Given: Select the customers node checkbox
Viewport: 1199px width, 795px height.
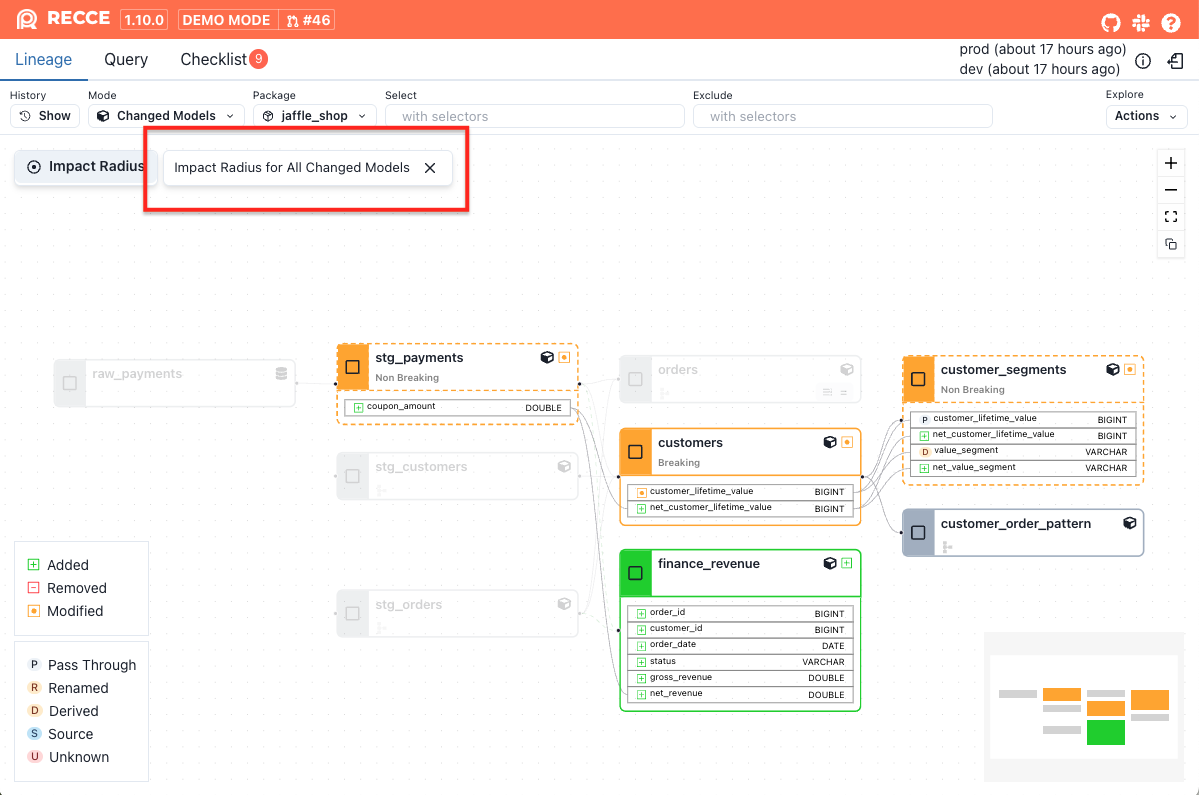Looking at the screenshot, I should [635, 452].
